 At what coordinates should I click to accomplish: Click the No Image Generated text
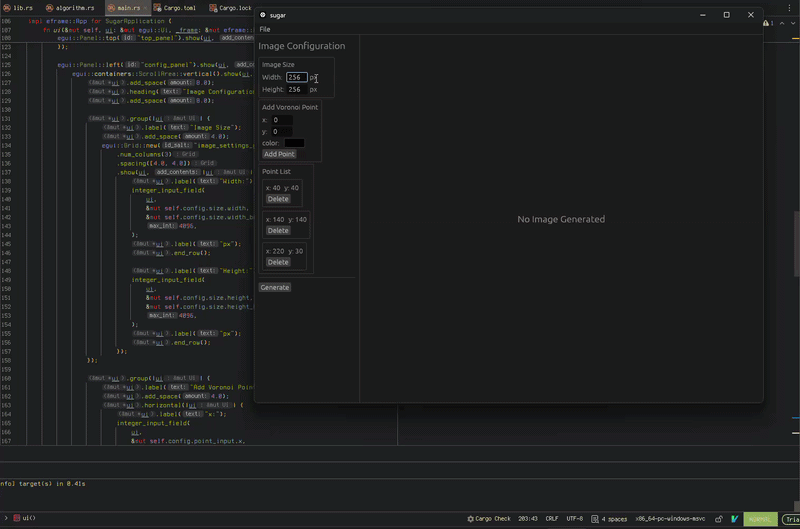[x=561, y=219]
